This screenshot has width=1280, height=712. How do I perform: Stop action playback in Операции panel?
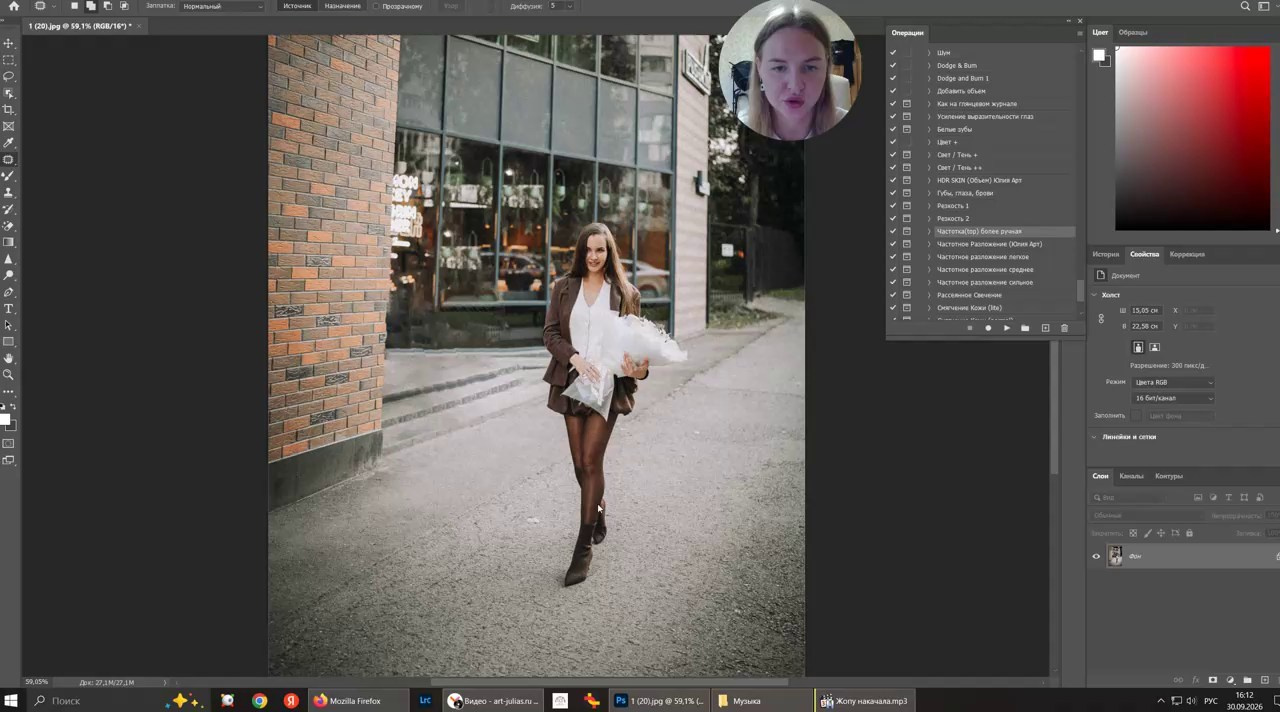click(969, 328)
